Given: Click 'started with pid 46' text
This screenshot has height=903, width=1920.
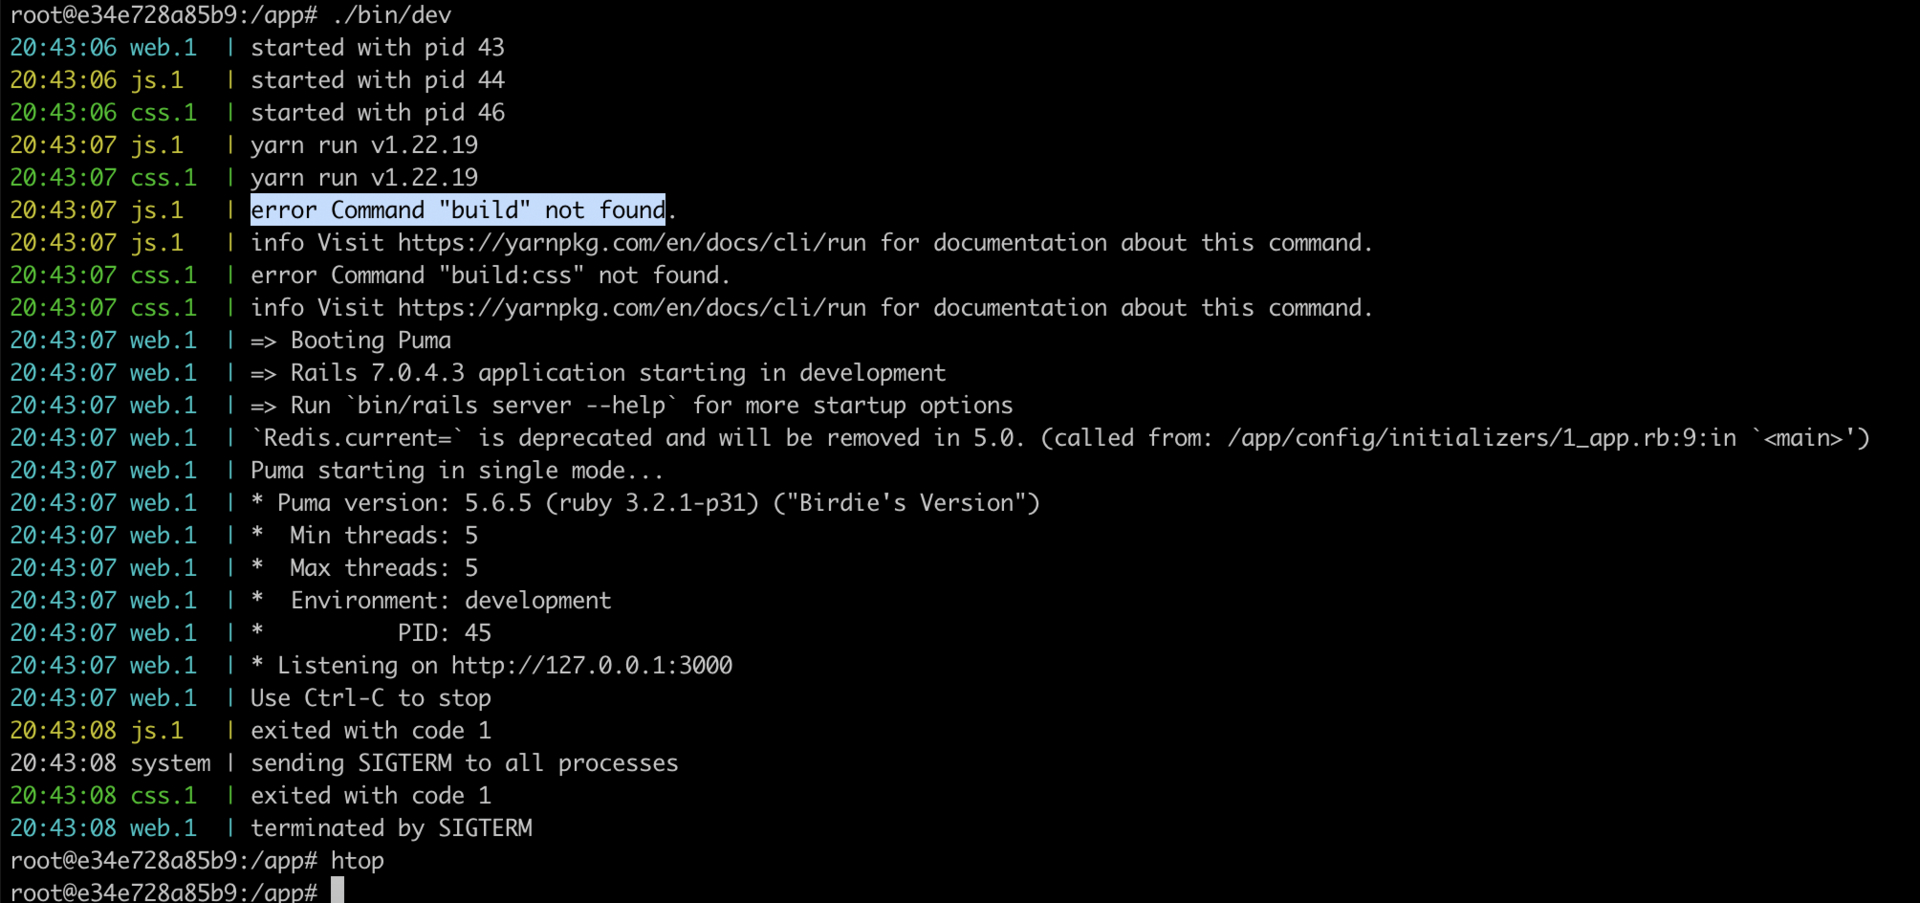Looking at the screenshot, I should point(377,113).
